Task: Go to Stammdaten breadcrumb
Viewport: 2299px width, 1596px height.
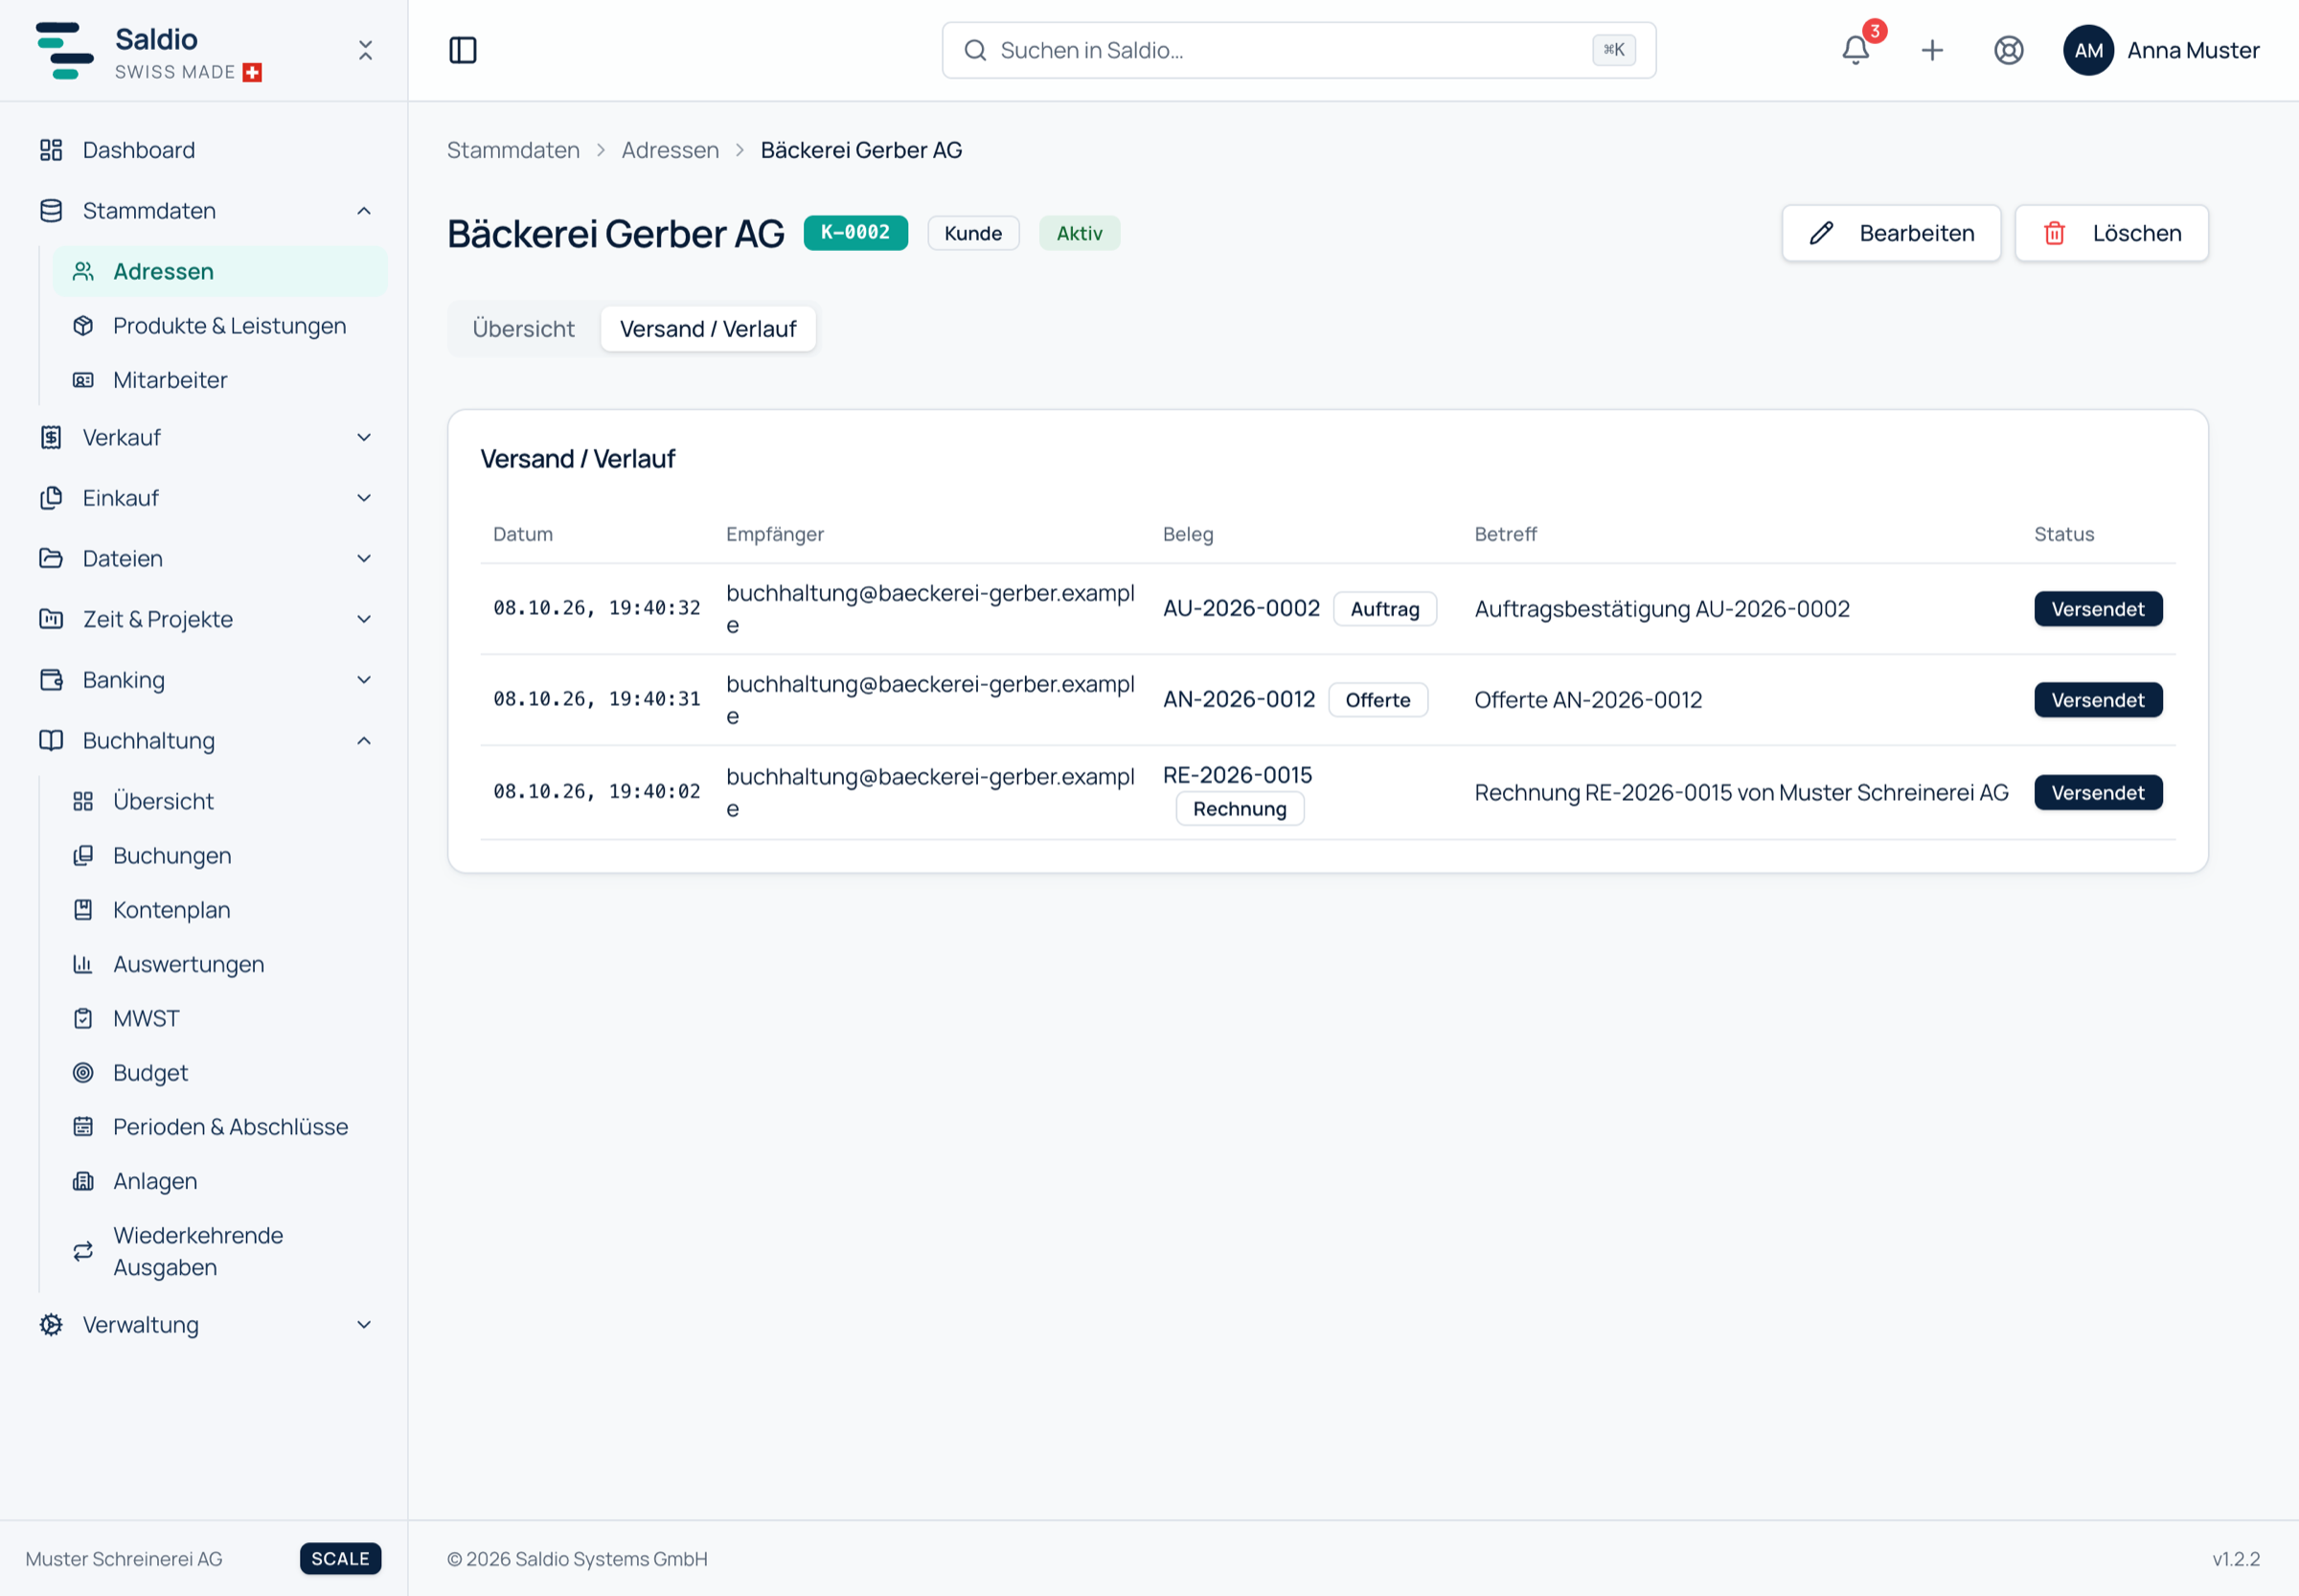Action: (513, 150)
